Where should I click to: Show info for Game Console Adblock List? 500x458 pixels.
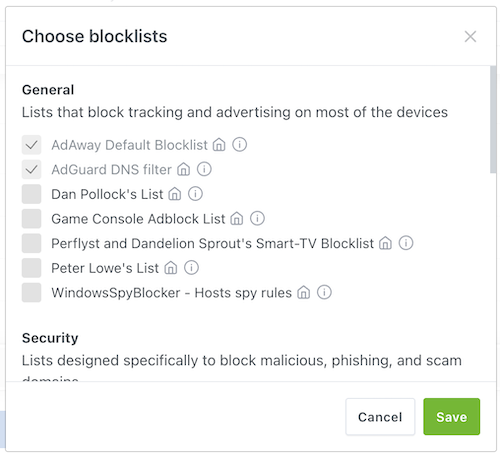[257, 218]
